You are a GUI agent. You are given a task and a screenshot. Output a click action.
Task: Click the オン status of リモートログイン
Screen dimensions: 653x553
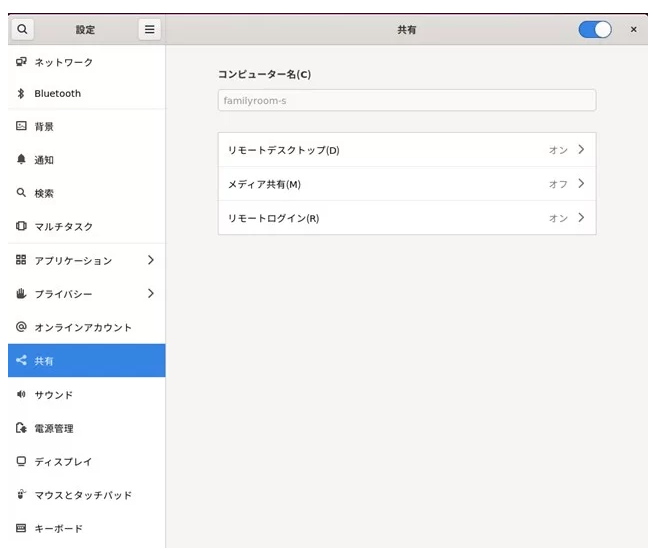[558, 218]
